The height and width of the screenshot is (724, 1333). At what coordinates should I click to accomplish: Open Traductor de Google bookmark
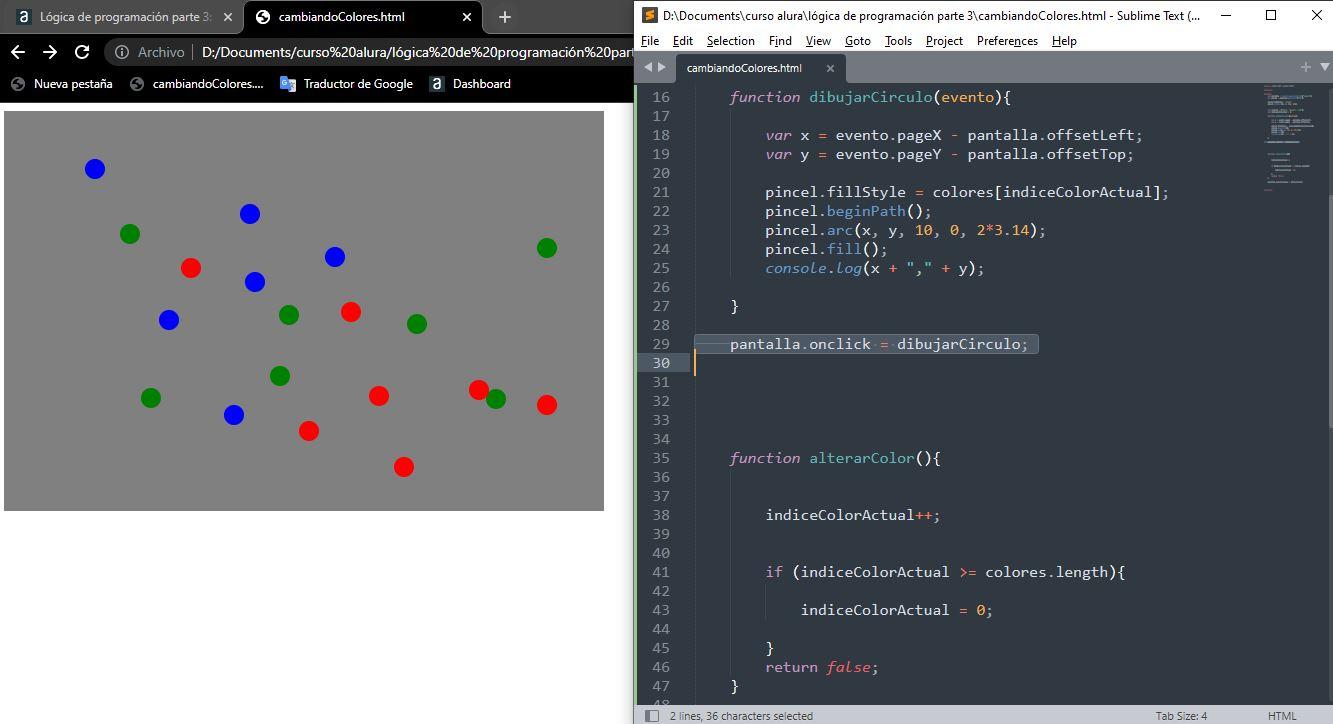tap(346, 84)
